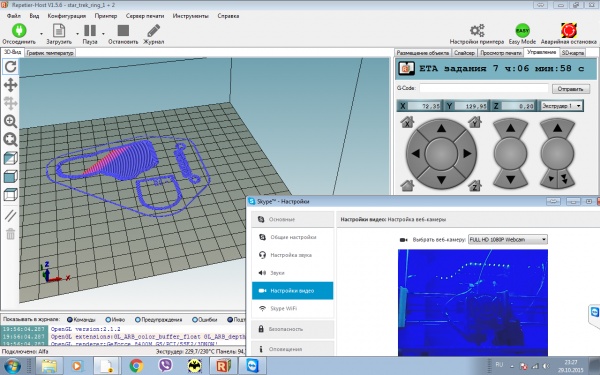Viewport: 600px width, 375px height.
Task: Click the fit-to-view zoom icon
Action: click(11, 140)
